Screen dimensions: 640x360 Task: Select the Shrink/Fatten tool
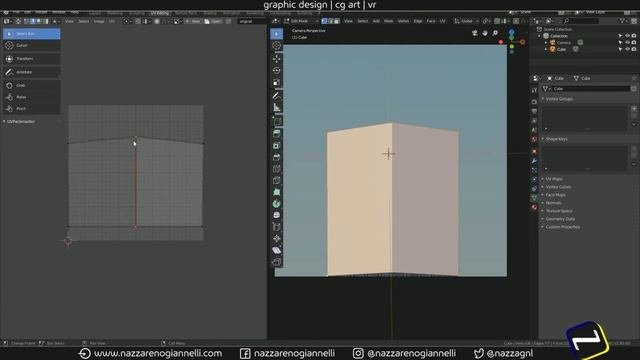click(x=277, y=239)
